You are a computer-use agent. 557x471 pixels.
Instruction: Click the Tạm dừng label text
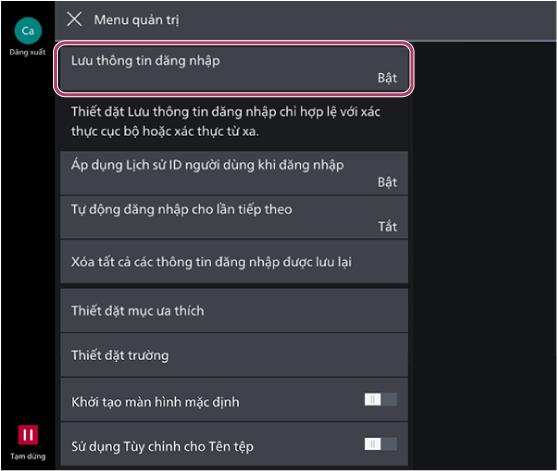[x=28, y=456]
